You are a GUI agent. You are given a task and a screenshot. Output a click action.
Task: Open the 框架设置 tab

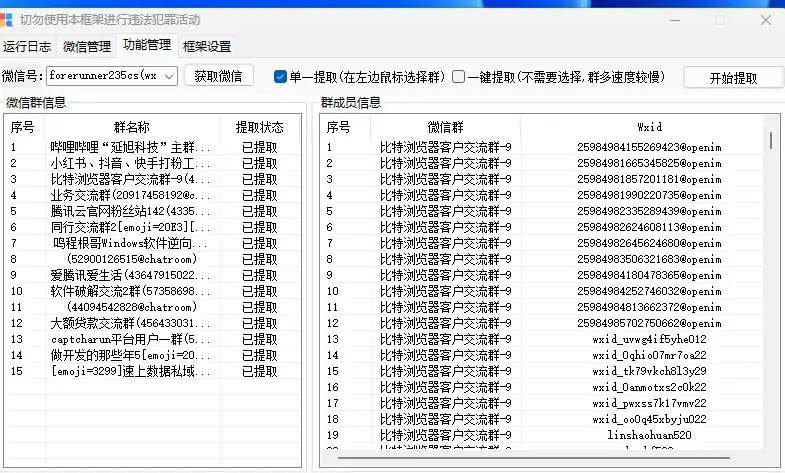click(207, 47)
